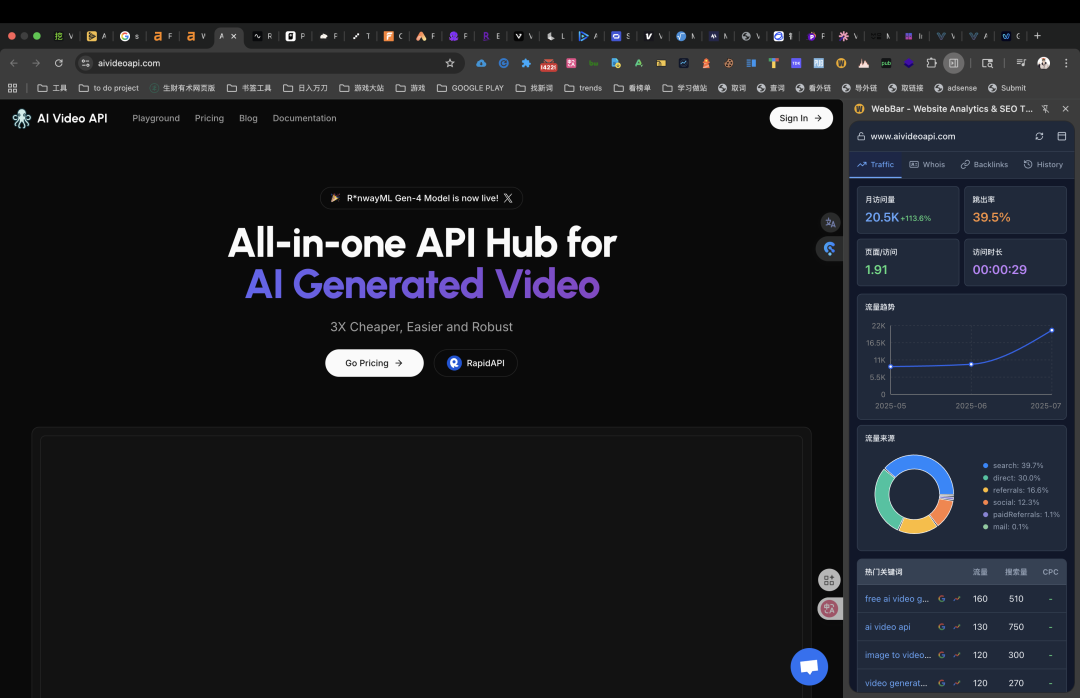The image size is (1080, 698).
Task: Open the Chrome three-dot menu
Action: pyautogui.click(x=1066, y=63)
